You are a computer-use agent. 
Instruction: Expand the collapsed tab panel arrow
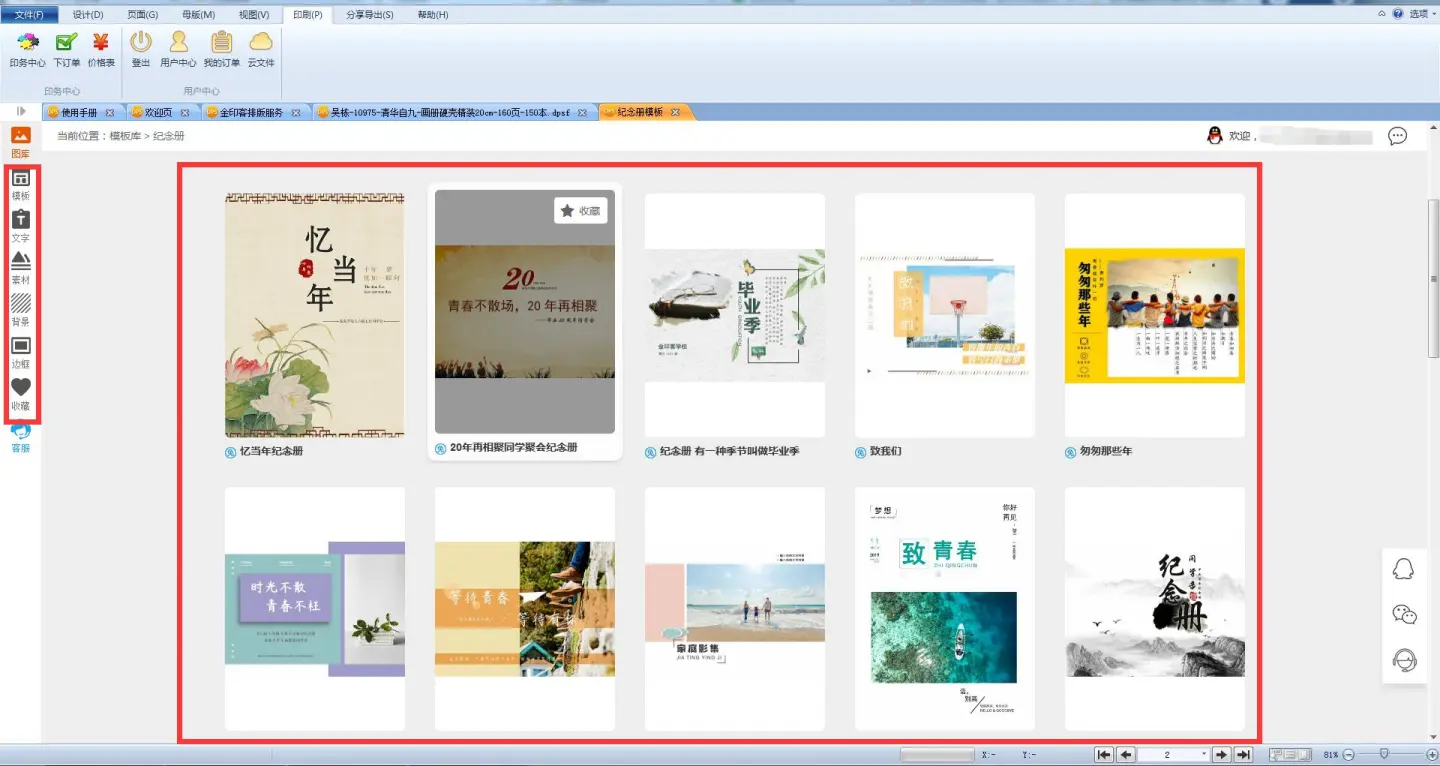[x=21, y=112]
